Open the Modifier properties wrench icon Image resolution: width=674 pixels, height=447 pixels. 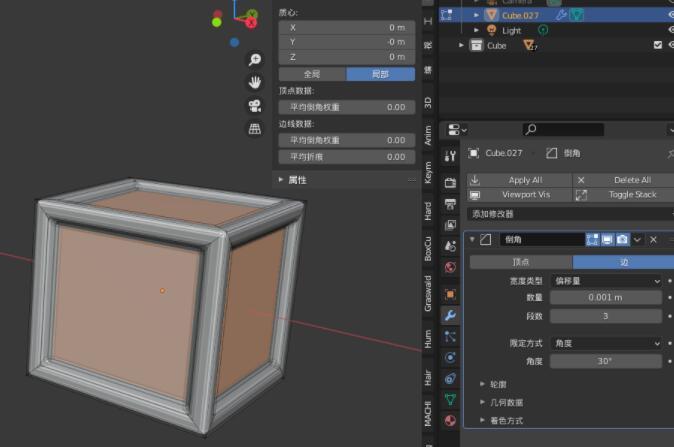[450, 315]
